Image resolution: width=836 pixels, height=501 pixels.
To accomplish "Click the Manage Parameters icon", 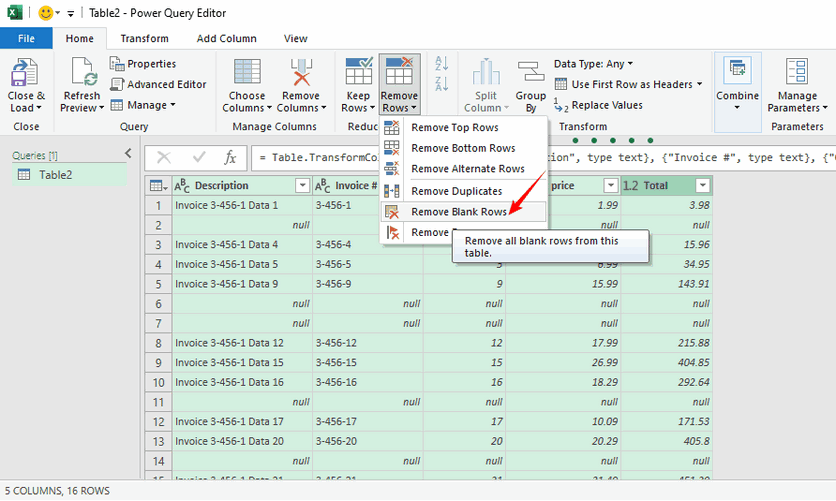I will (797, 71).
